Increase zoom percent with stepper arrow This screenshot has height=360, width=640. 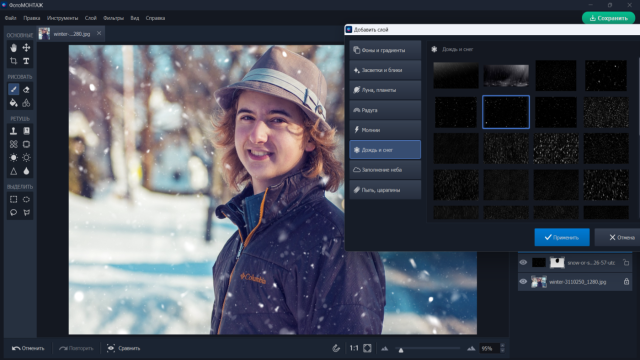pyautogui.click(x=502, y=346)
